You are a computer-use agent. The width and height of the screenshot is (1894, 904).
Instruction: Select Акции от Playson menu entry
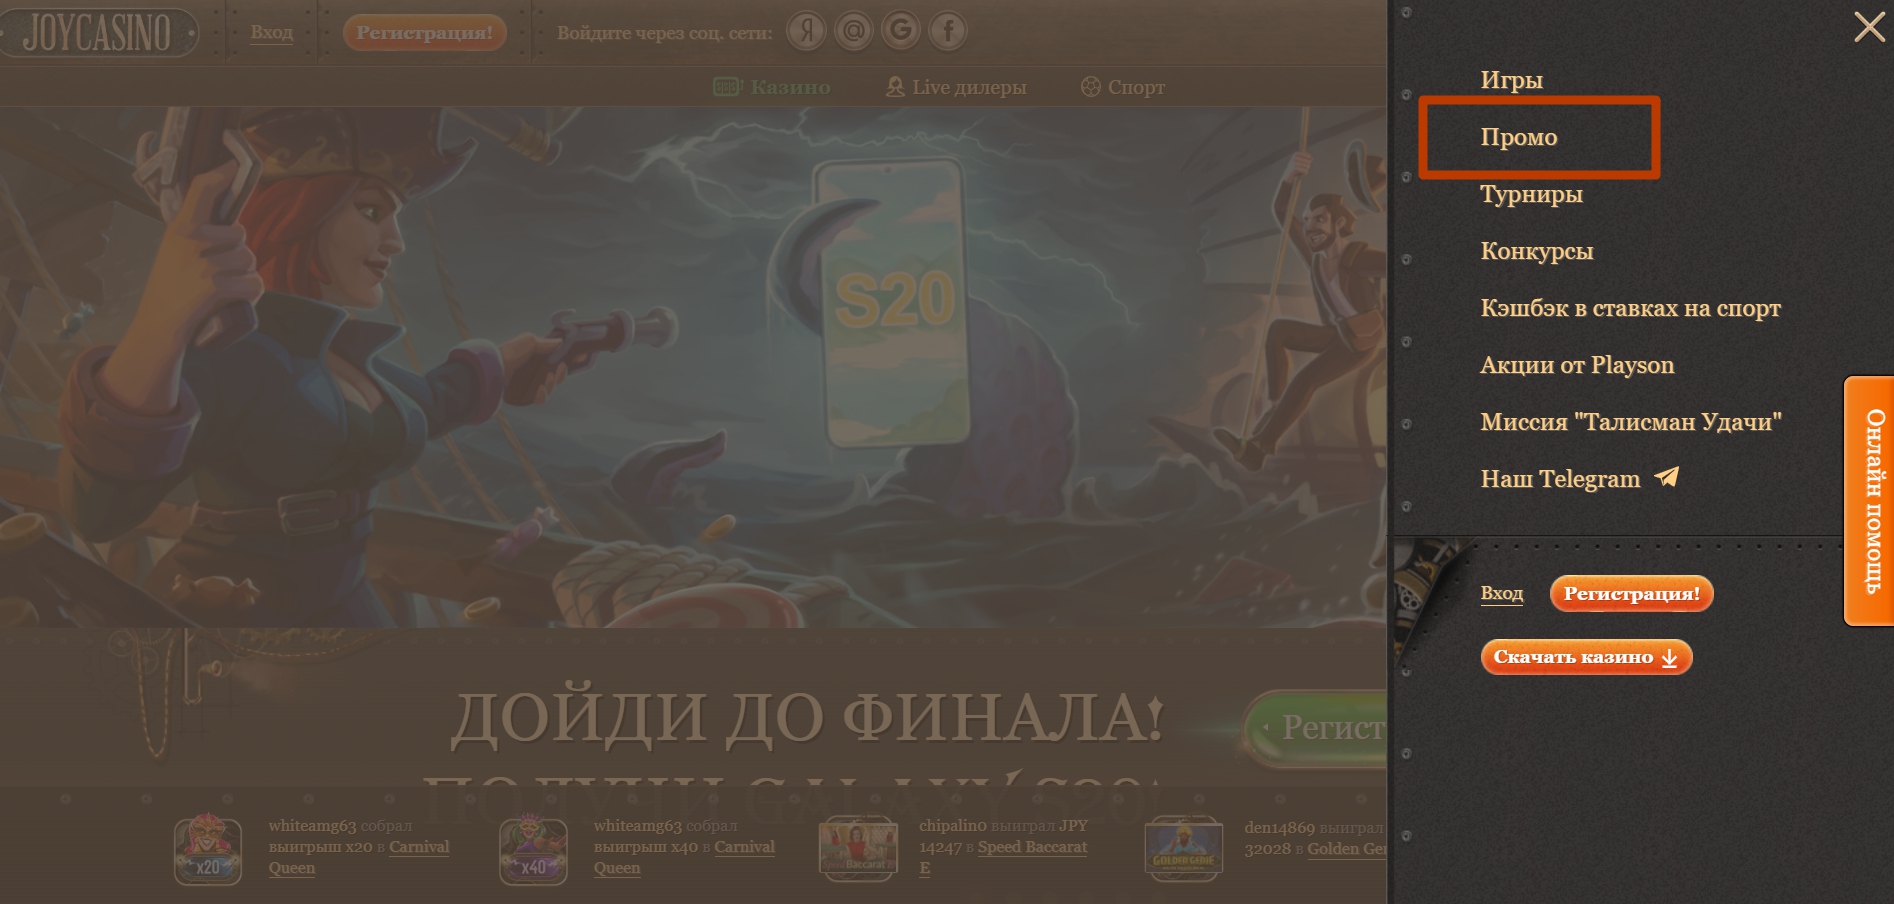click(1577, 365)
